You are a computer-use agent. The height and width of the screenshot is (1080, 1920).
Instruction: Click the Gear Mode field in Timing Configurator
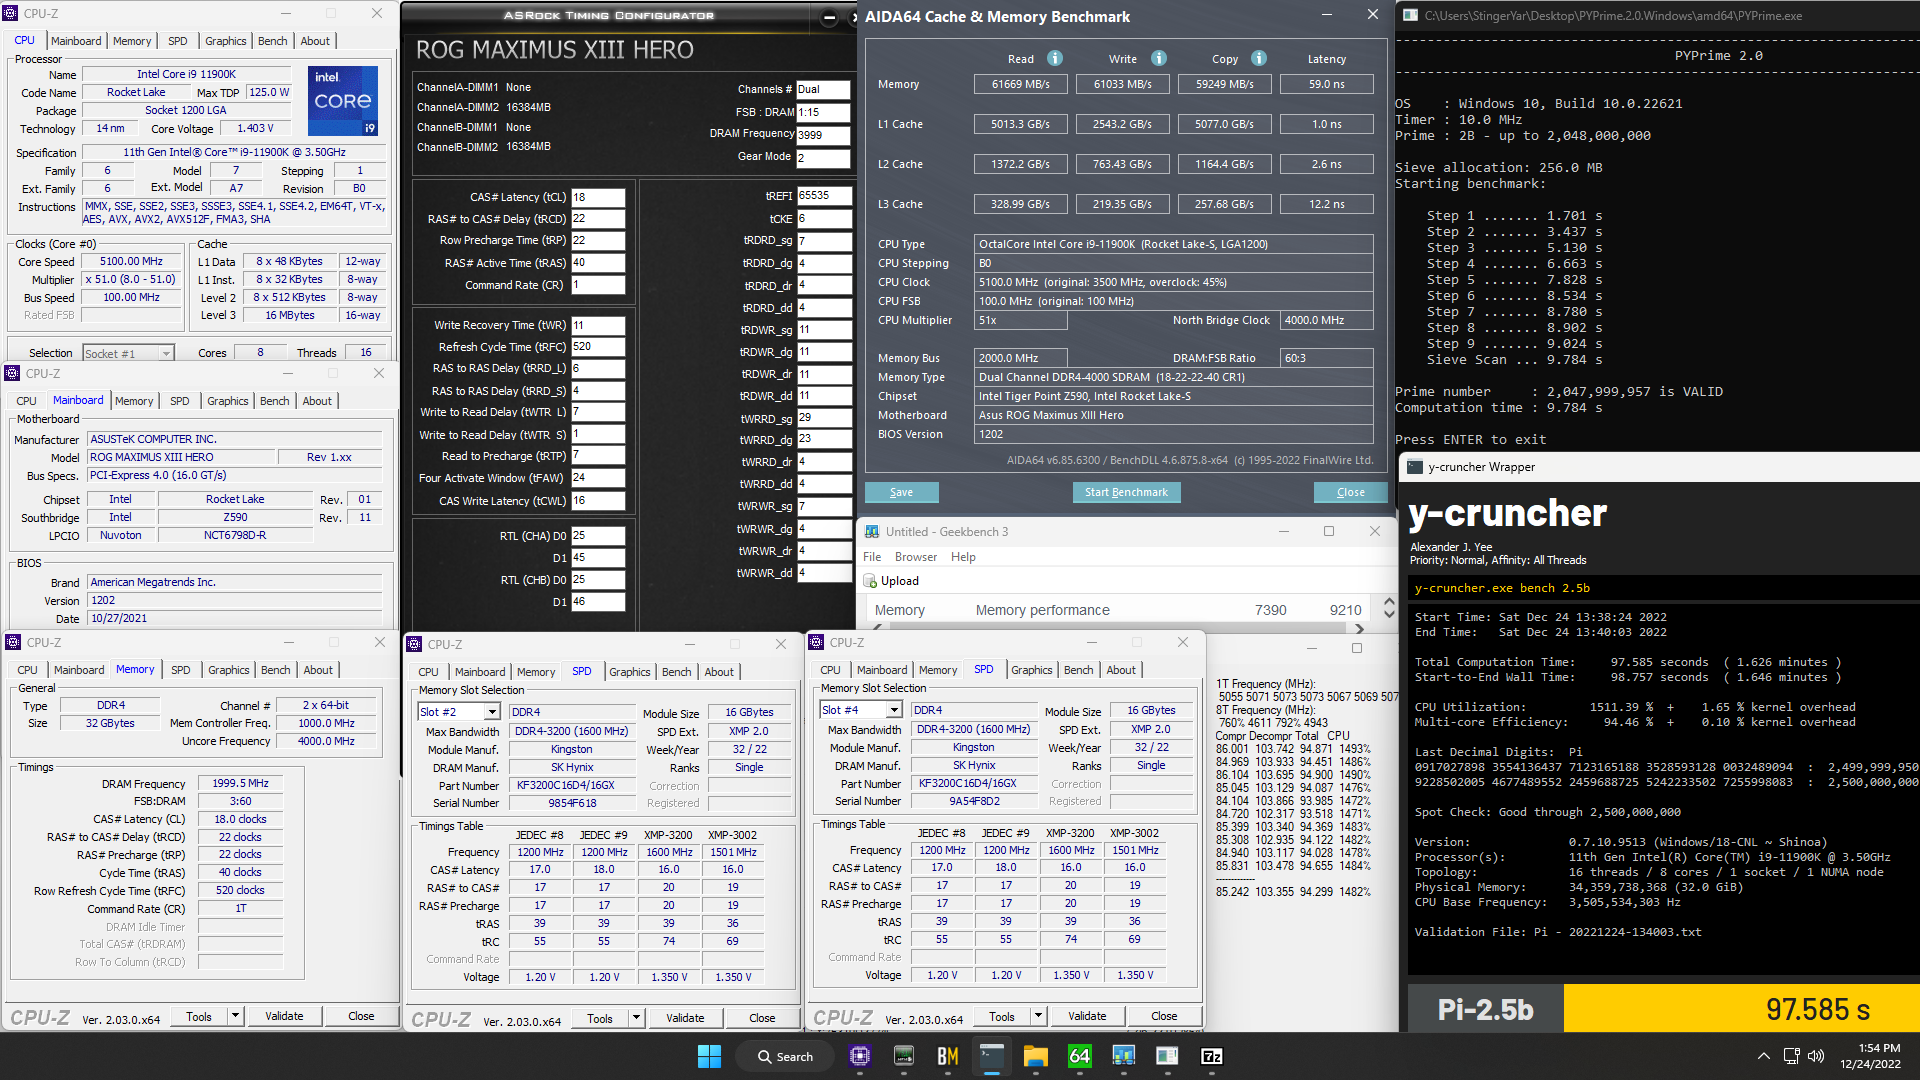tap(823, 157)
